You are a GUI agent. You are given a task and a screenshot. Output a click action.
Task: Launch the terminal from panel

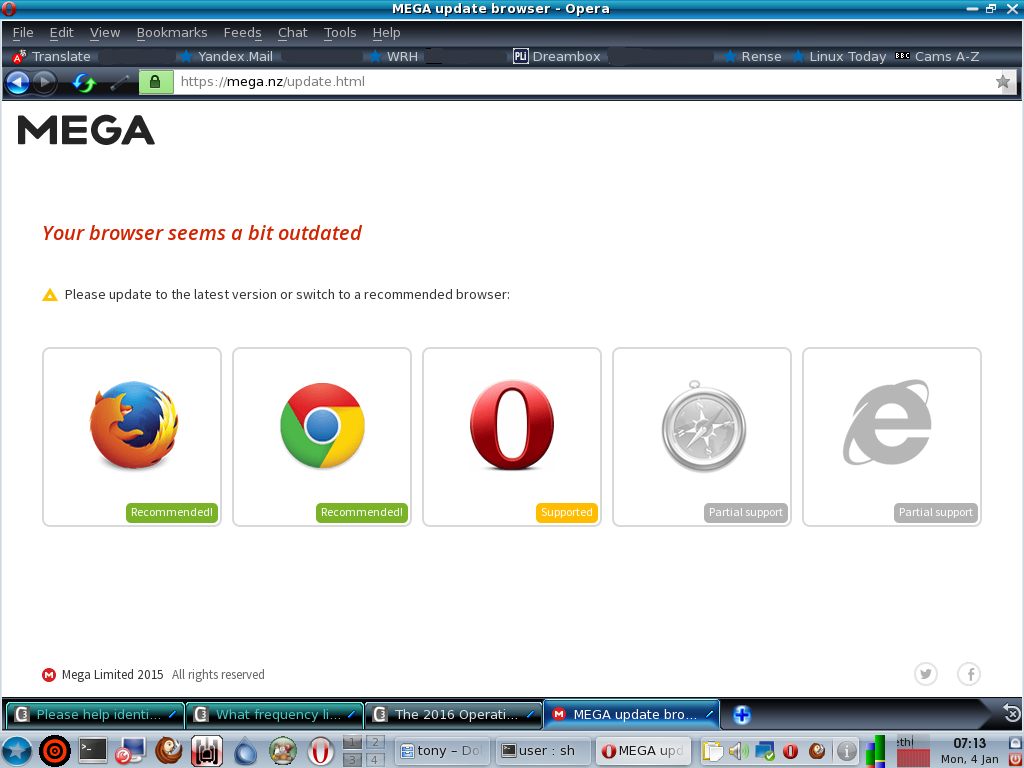tap(93, 750)
